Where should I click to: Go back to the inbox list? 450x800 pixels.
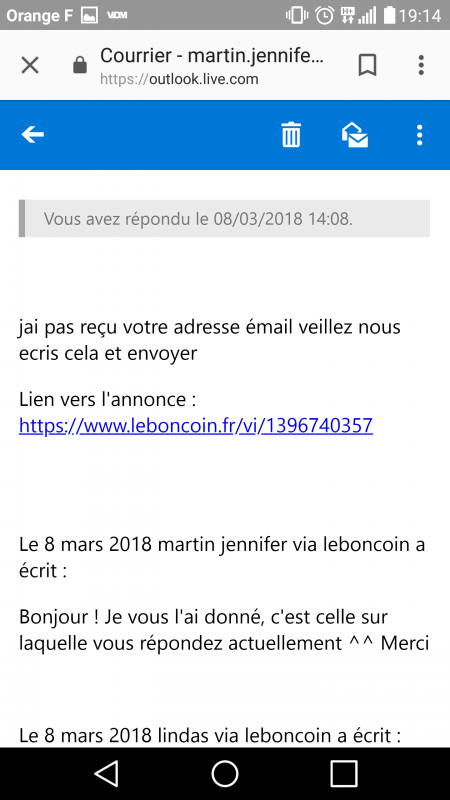[x=33, y=135]
